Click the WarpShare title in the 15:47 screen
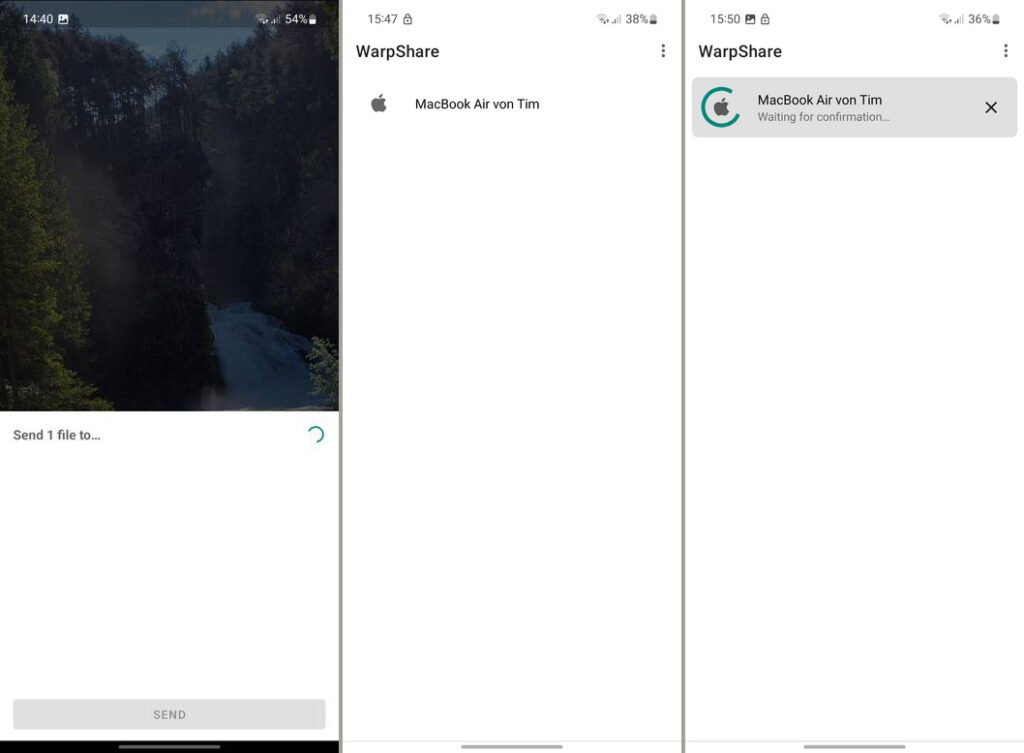Screen dimensions: 1024x753 click(397, 52)
